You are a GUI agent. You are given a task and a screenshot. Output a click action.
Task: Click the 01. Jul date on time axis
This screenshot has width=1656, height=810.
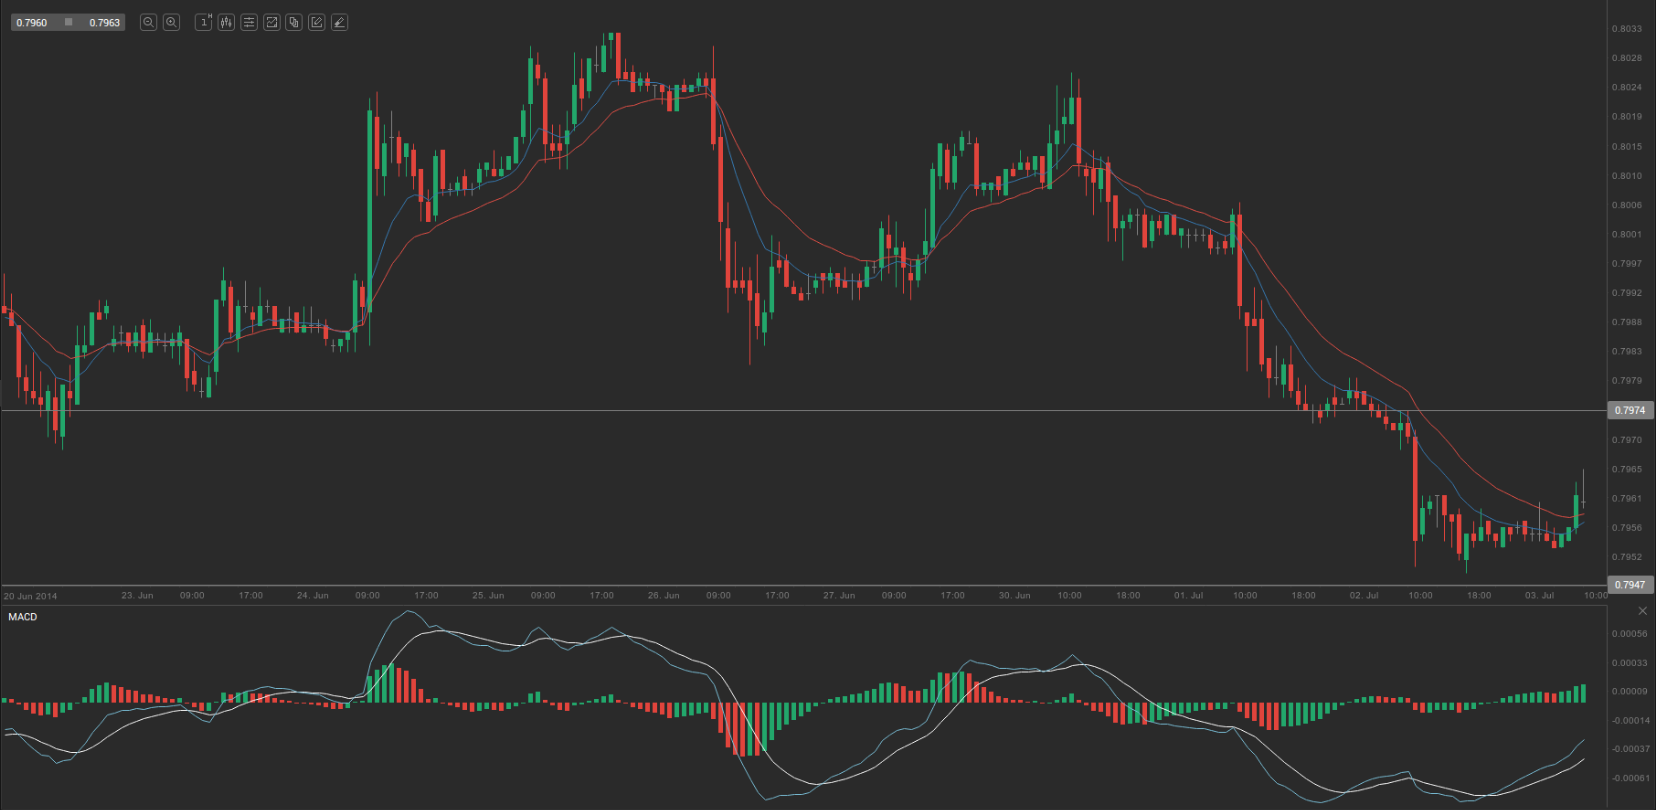pyautogui.click(x=1189, y=596)
